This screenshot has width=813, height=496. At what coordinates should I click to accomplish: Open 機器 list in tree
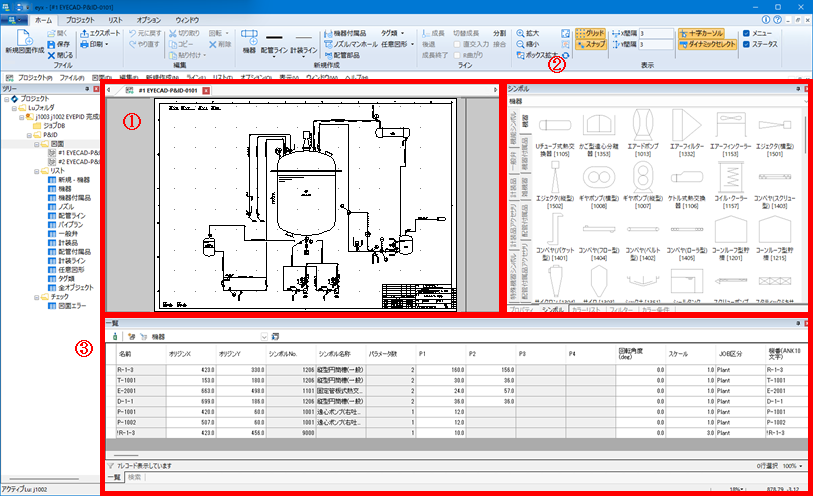click(64, 189)
